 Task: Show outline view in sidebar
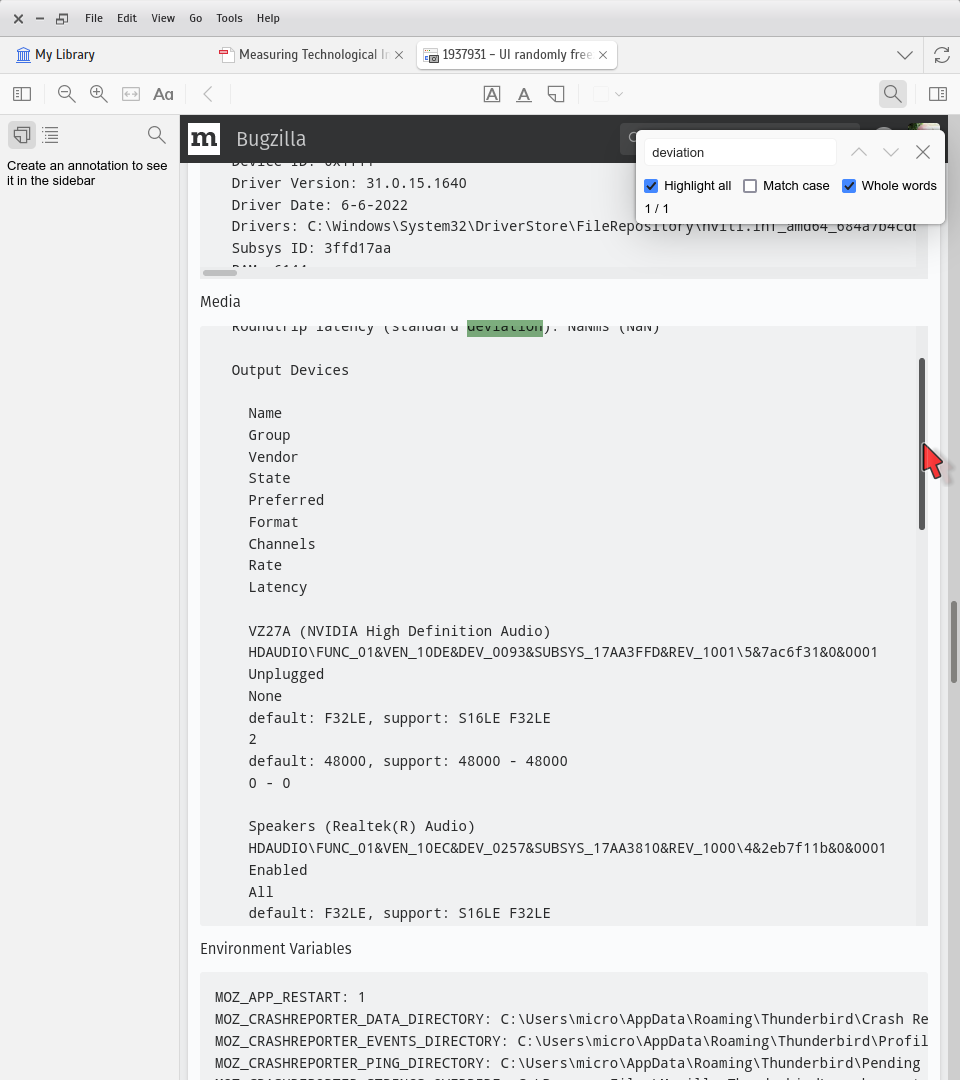50,134
